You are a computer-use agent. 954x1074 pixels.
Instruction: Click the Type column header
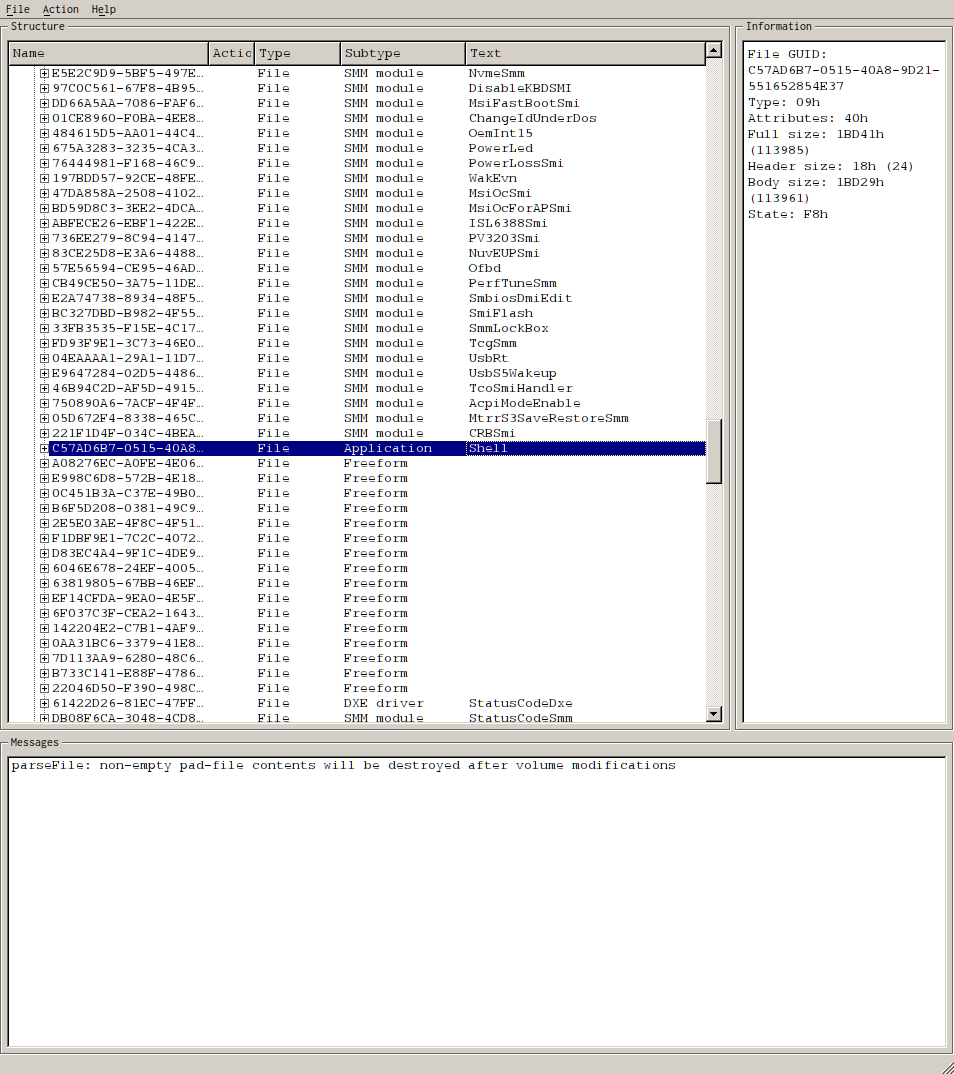(297, 53)
